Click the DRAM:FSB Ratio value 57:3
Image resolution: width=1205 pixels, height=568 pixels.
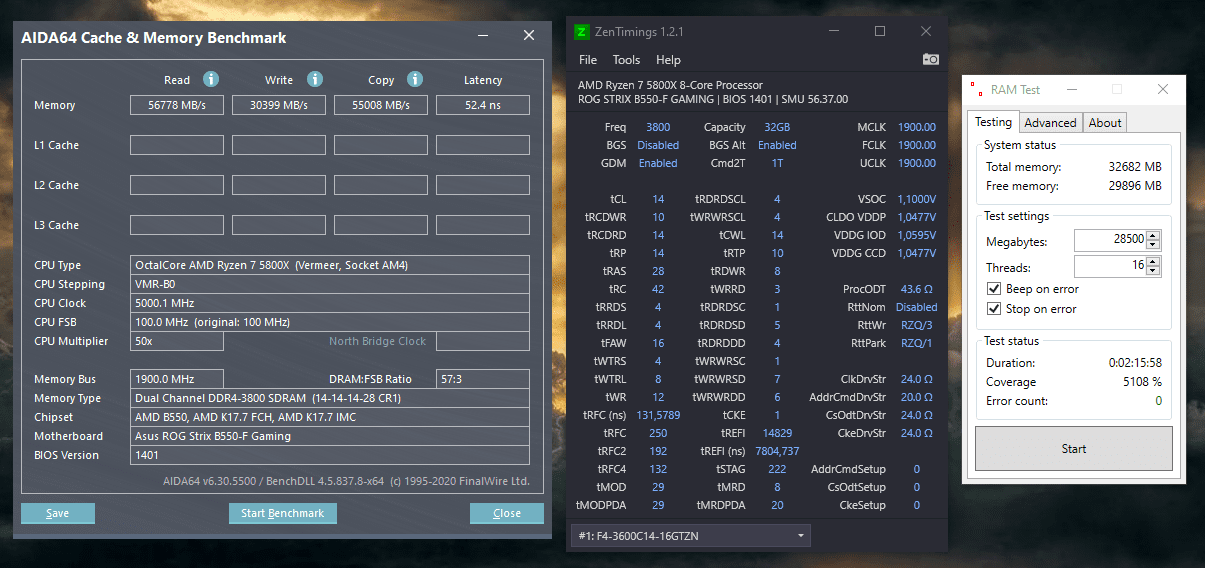tap(483, 379)
